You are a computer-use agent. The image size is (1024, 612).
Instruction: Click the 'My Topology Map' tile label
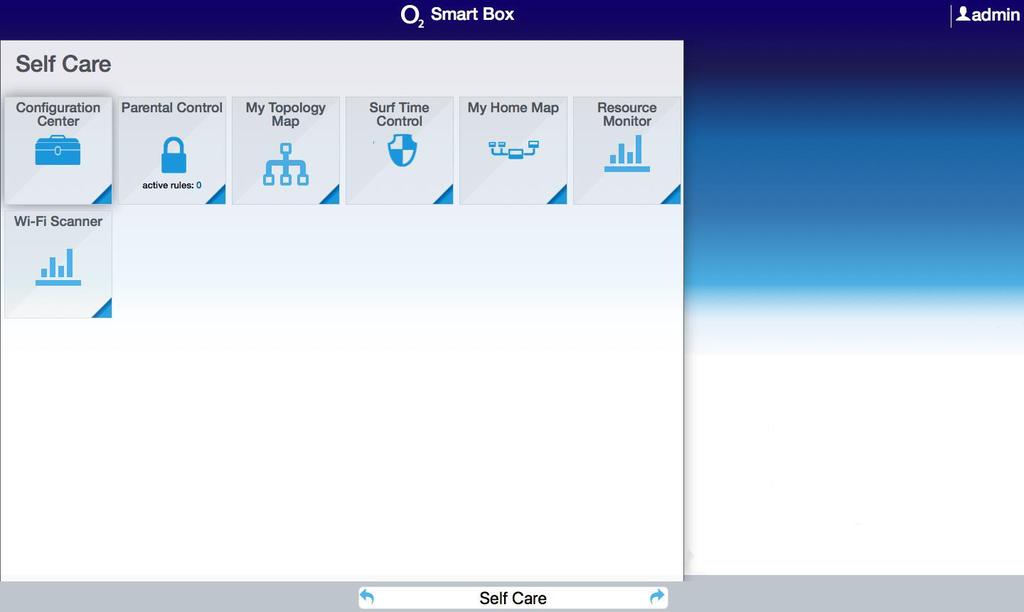285,114
